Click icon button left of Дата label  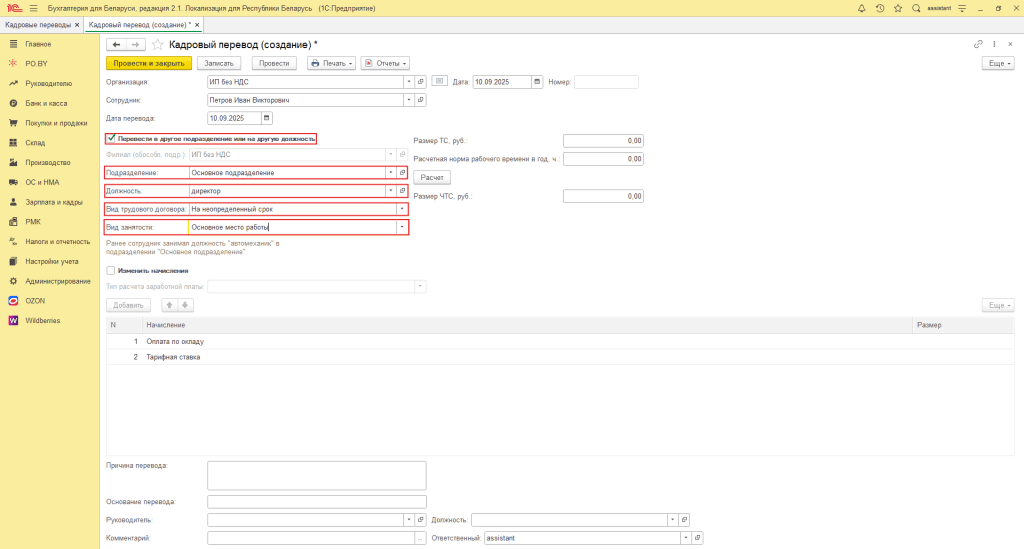(x=440, y=82)
